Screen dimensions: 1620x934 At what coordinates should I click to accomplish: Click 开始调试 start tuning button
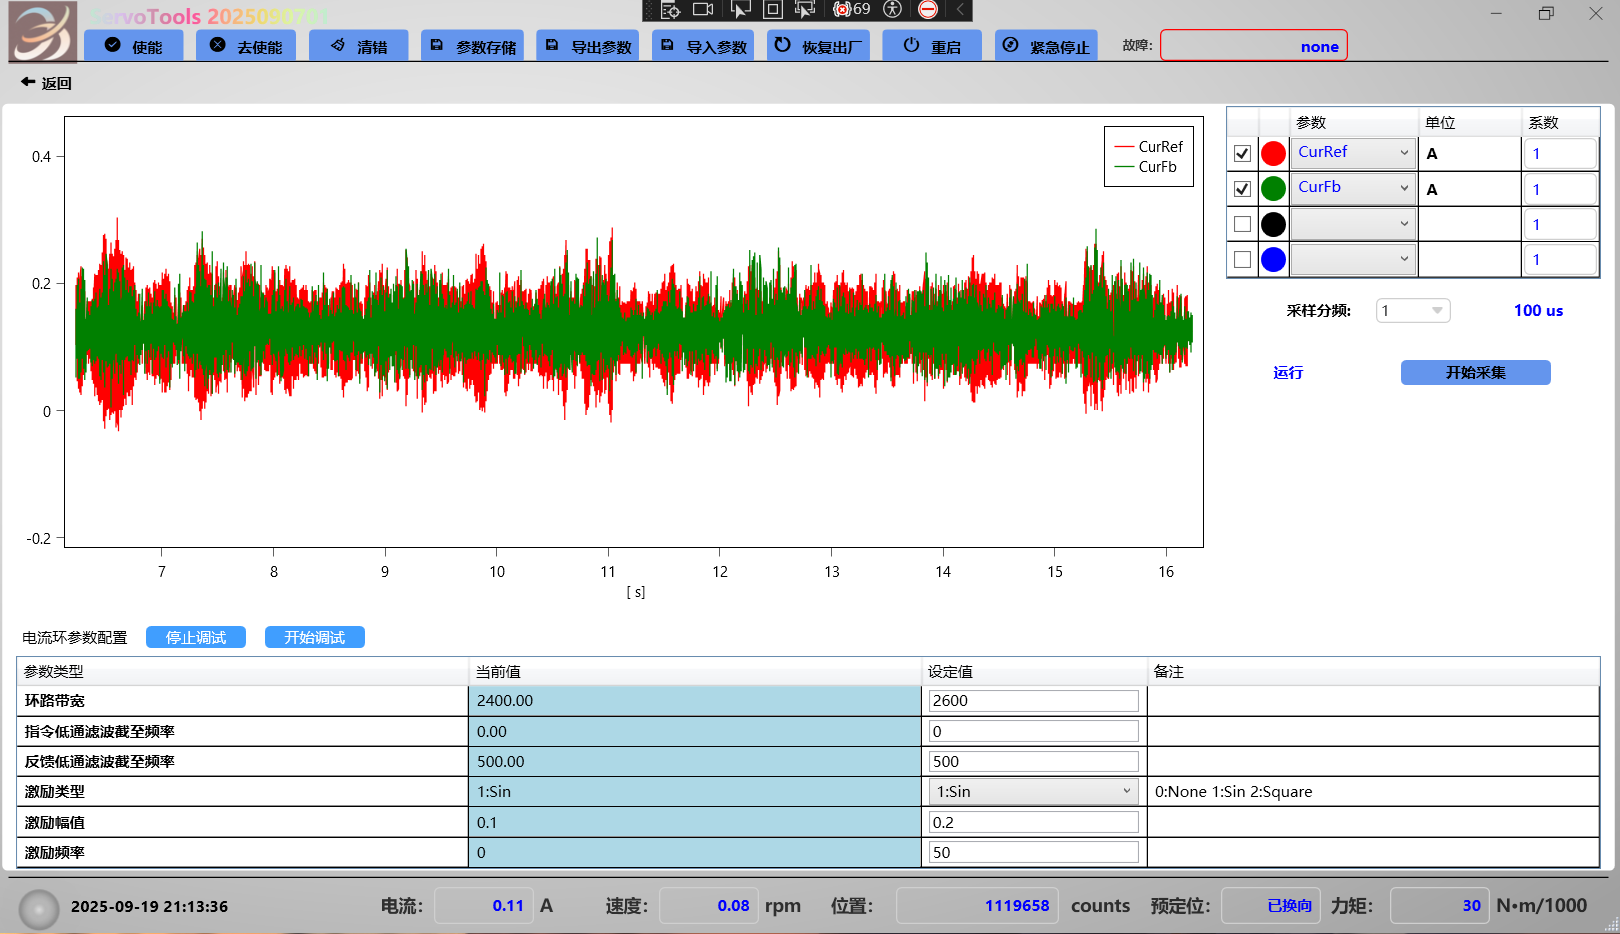coord(315,637)
